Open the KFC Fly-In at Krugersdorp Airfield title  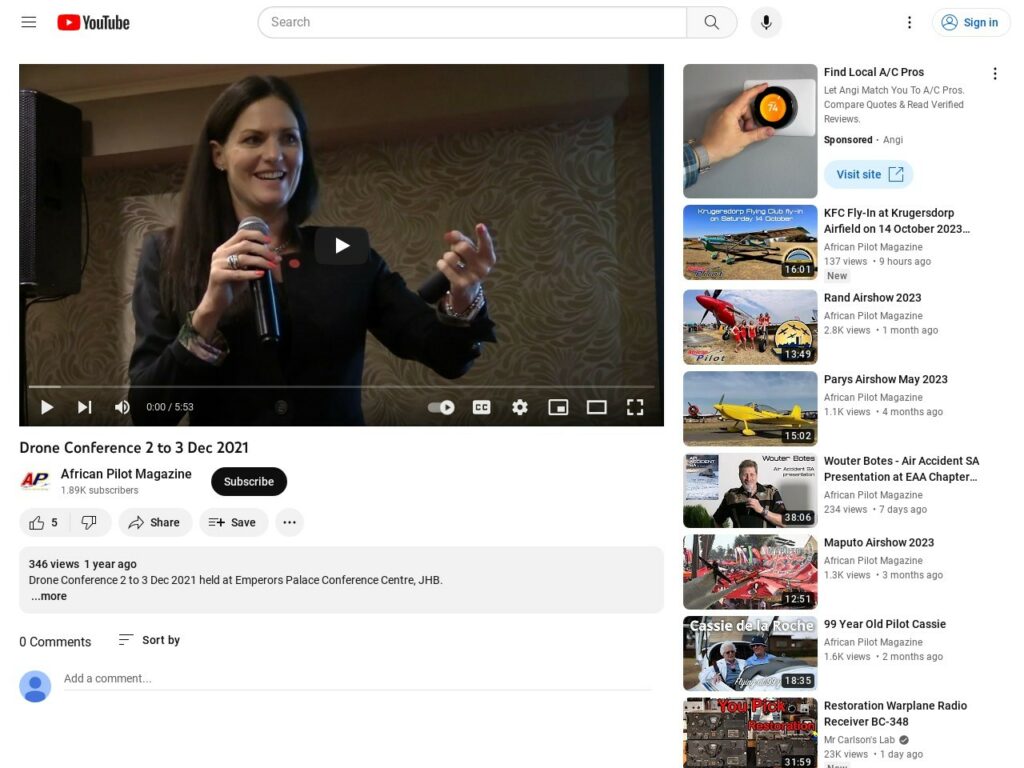coord(897,221)
